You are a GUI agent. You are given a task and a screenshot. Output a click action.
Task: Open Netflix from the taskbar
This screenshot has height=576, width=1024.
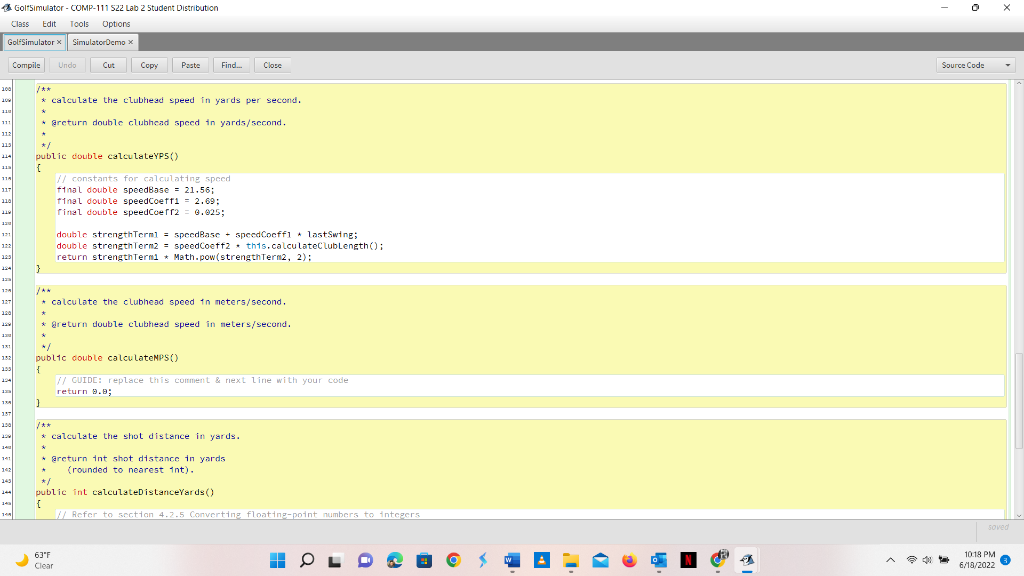[688, 560]
